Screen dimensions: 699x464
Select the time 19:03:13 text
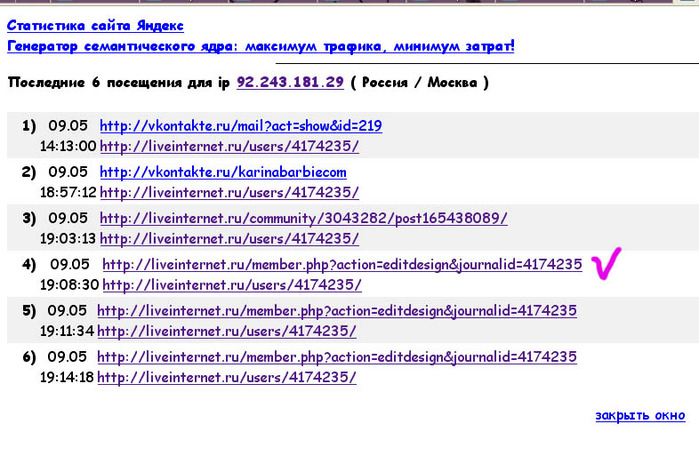coord(68,239)
